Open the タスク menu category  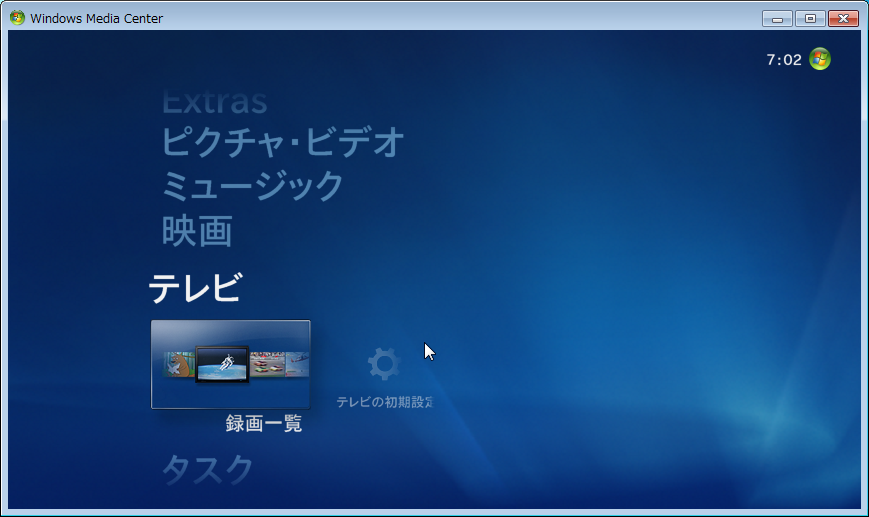point(207,469)
